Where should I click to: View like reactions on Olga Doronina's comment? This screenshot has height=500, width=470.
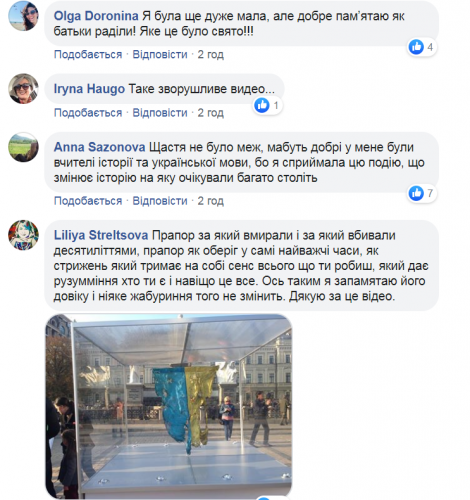tap(422, 47)
